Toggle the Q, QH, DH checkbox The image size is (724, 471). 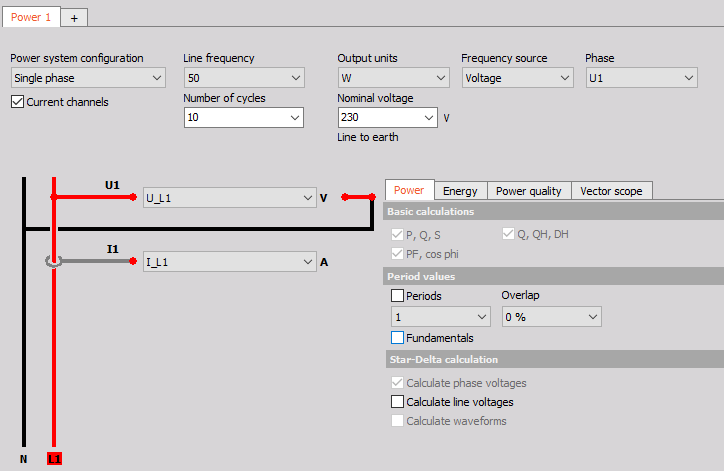(x=508, y=234)
